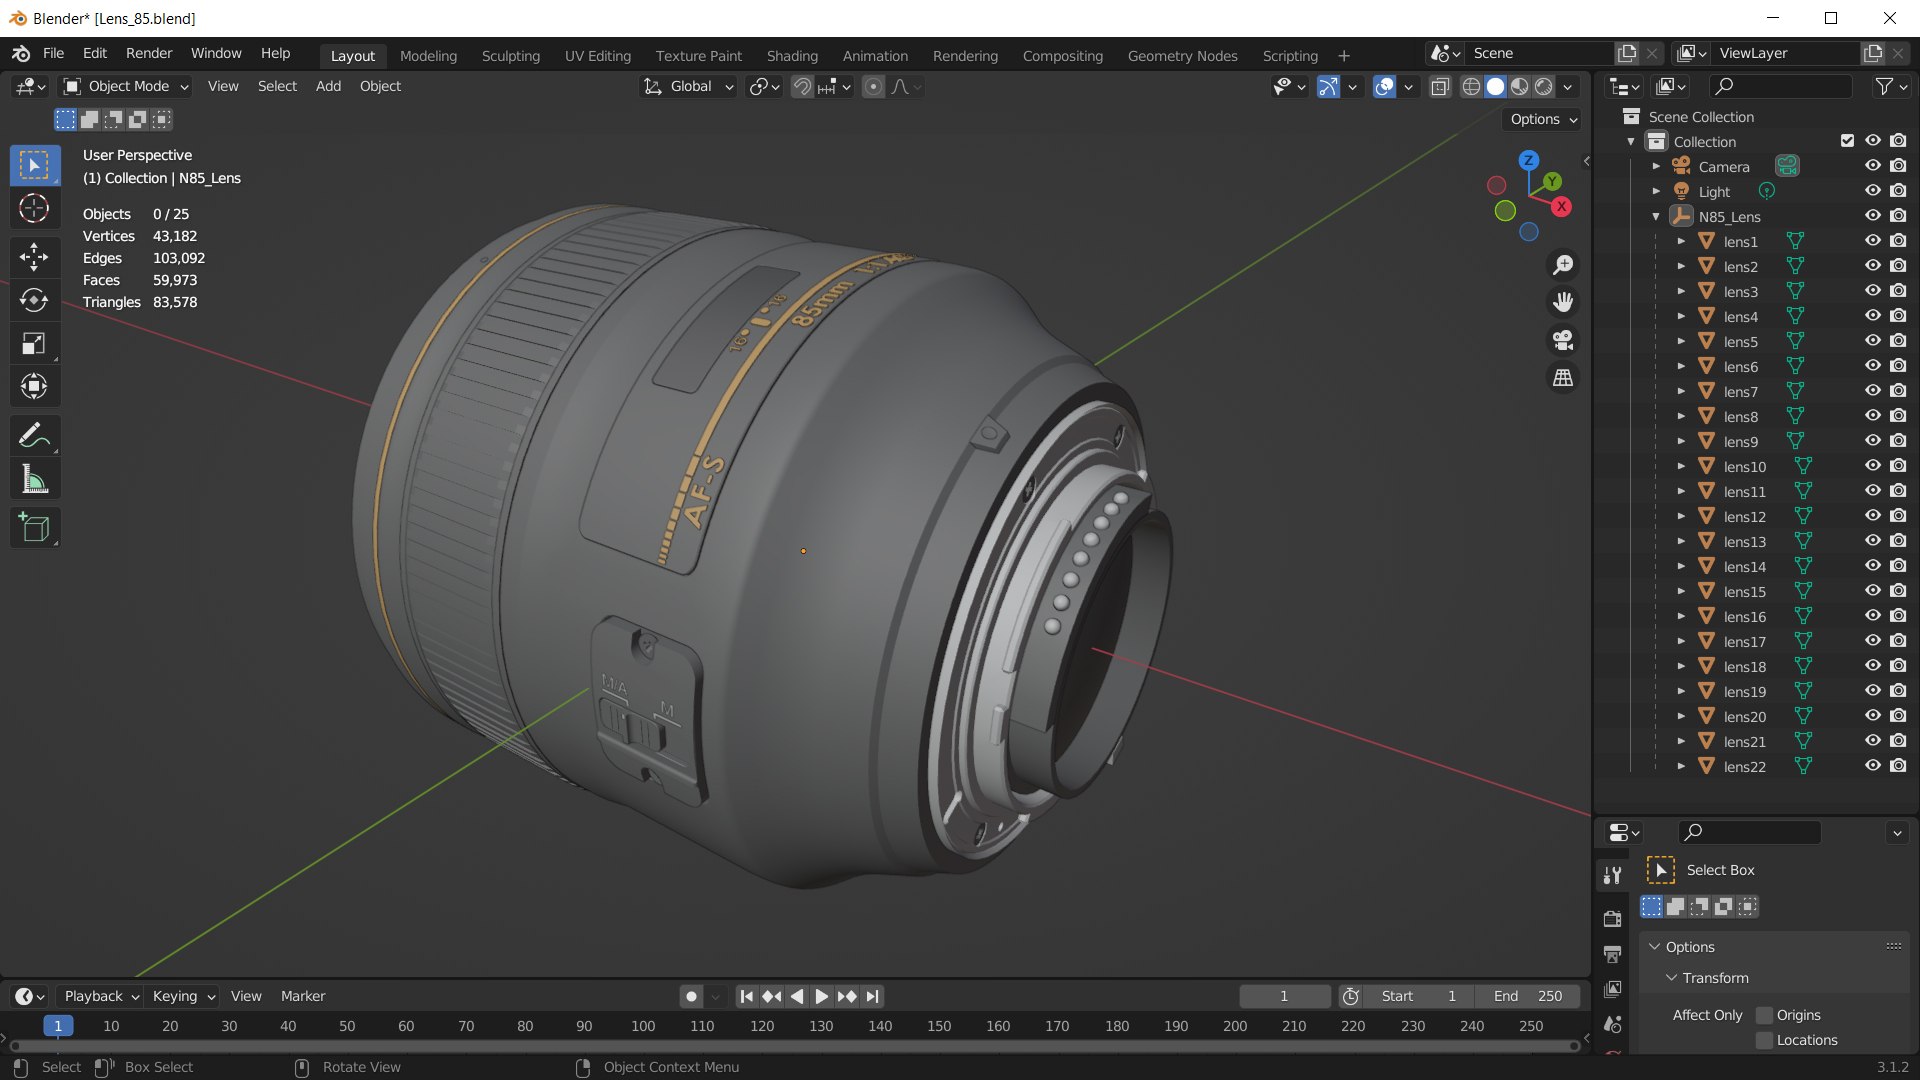Viewport: 1920px width, 1080px height.
Task: Toggle snapping magnet icon
Action: (x=802, y=87)
